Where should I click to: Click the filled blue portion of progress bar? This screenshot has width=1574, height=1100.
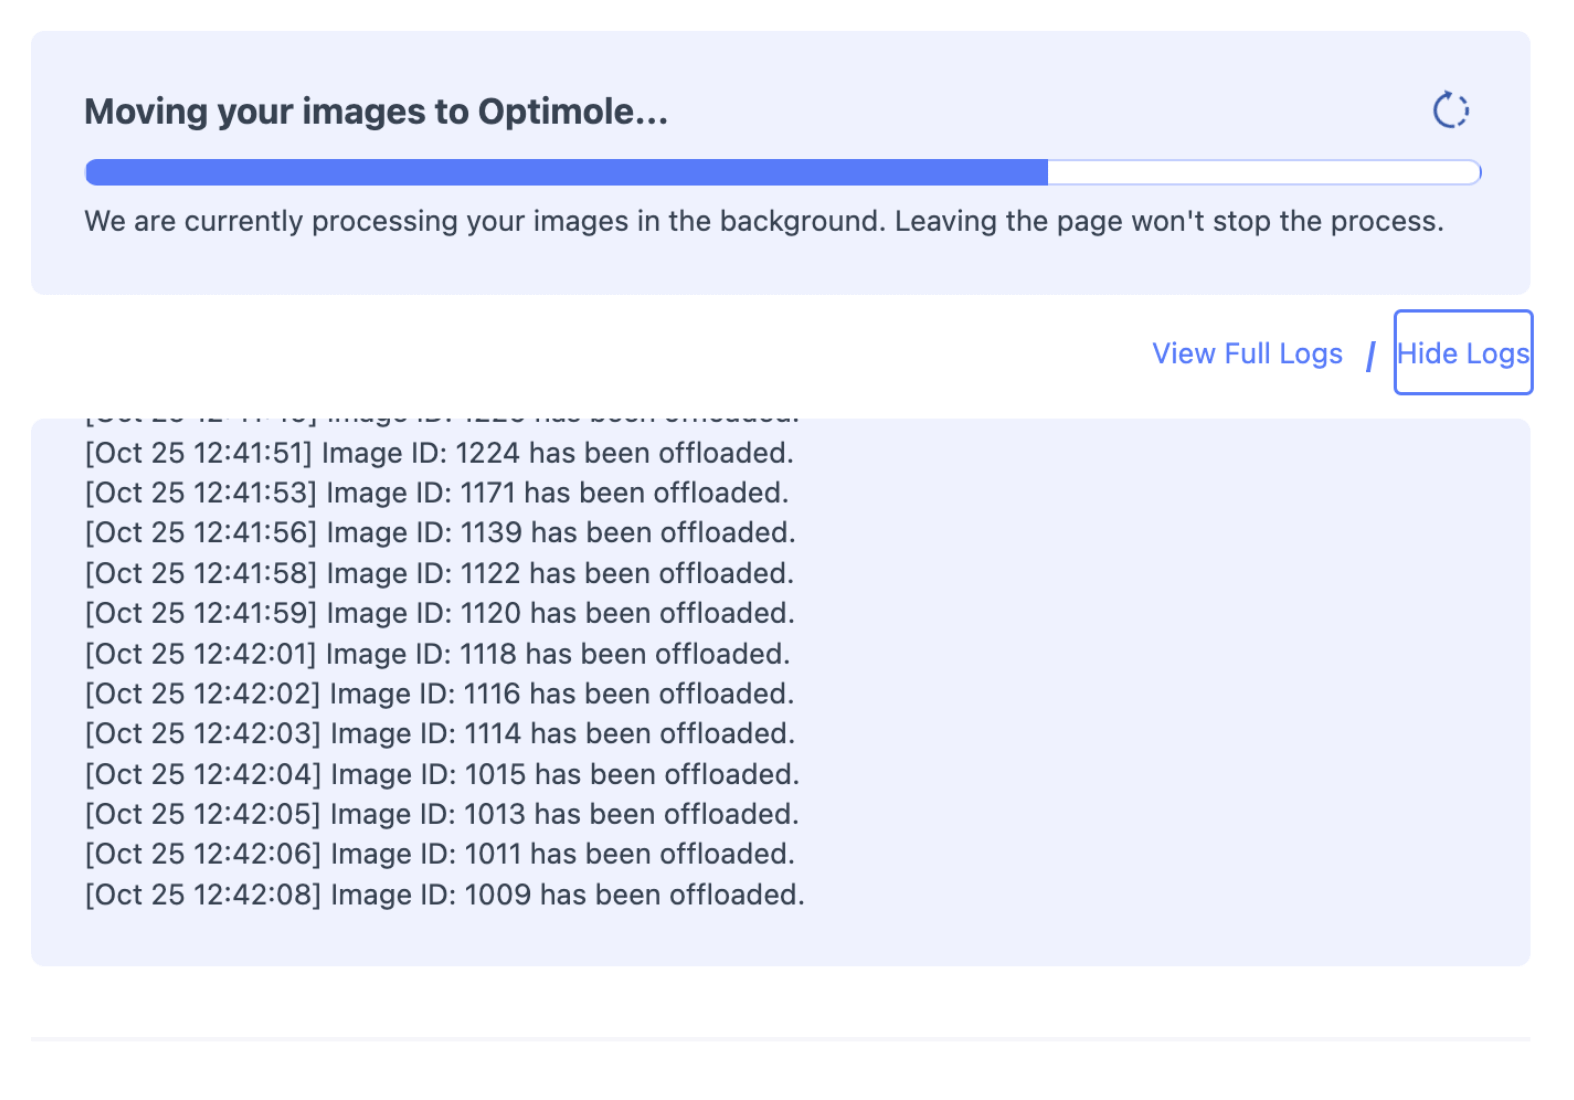click(566, 173)
